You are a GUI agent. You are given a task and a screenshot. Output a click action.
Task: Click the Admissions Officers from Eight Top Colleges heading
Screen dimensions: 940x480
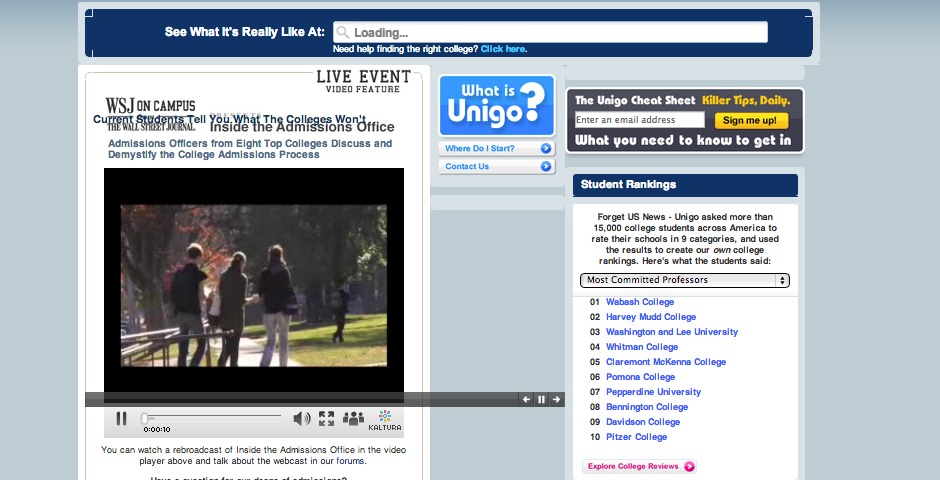pyautogui.click(x=250, y=149)
